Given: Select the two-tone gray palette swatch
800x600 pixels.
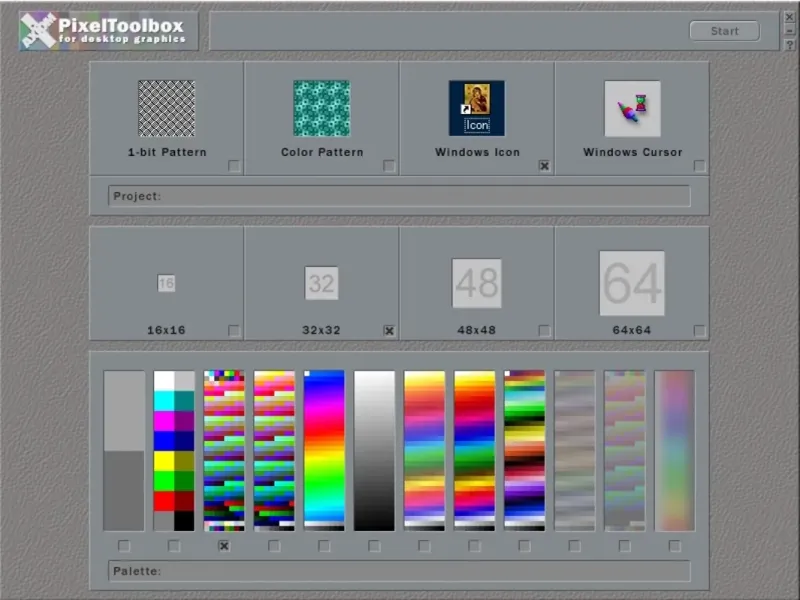Looking at the screenshot, I should [x=124, y=451].
